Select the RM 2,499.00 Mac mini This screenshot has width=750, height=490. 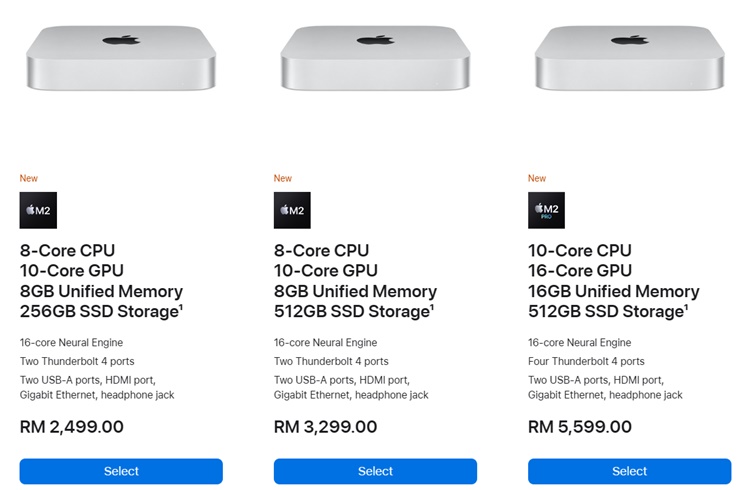(x=121, y=471)
